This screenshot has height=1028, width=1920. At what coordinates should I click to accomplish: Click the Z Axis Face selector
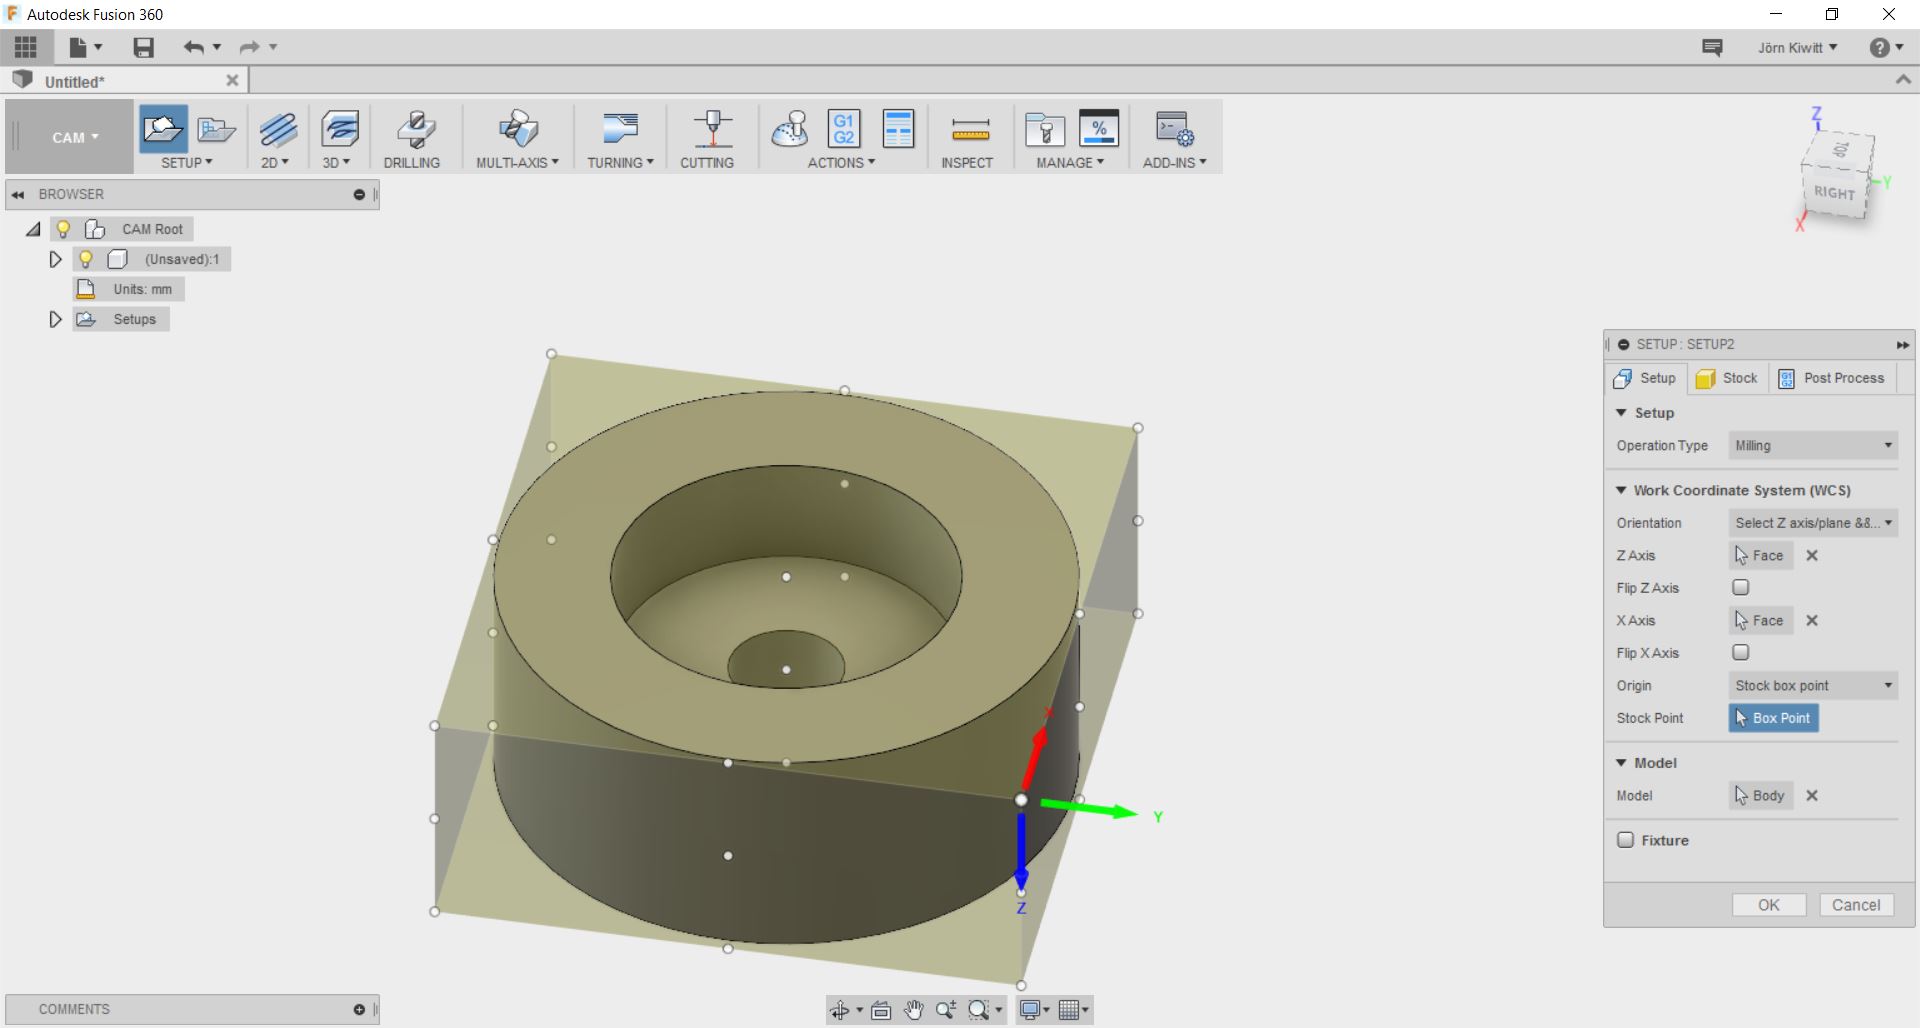tap(1760, 556)
